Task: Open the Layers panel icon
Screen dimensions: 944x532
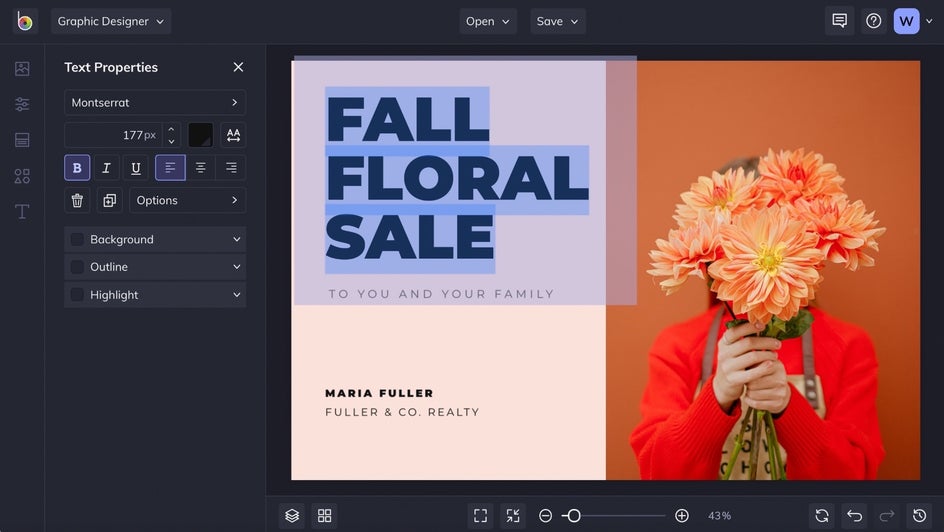Action: (x=292, y=516)
